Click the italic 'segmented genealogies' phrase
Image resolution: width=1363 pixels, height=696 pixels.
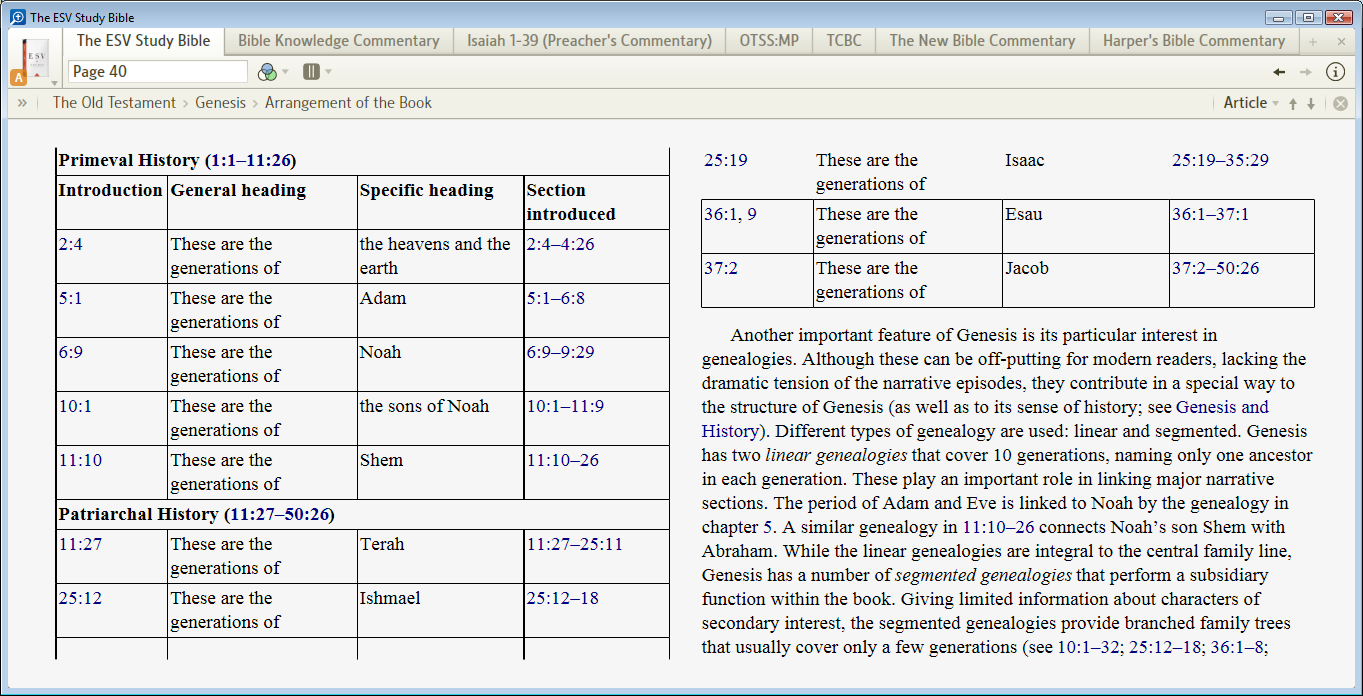click(983, 575)
